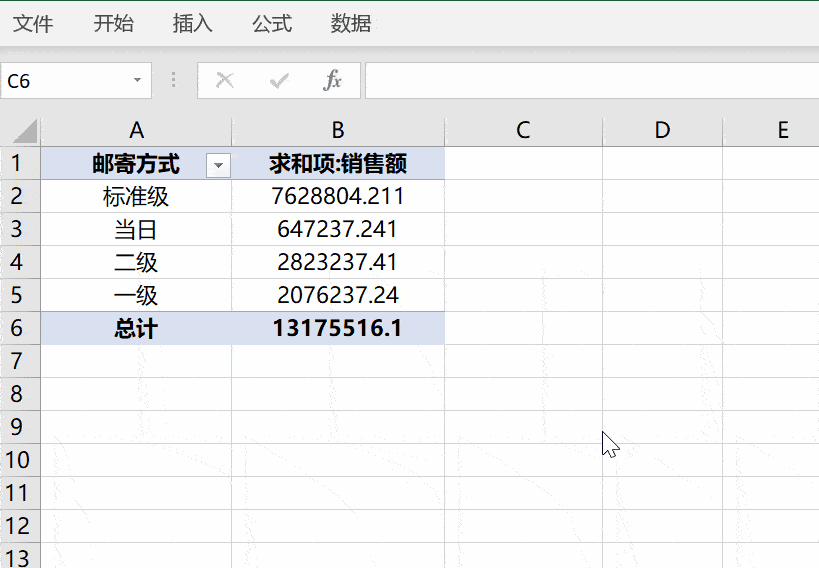Open the 邮寄方式 filter dropdown
Viewport: 819px width, 568px height.
[218, 166]
